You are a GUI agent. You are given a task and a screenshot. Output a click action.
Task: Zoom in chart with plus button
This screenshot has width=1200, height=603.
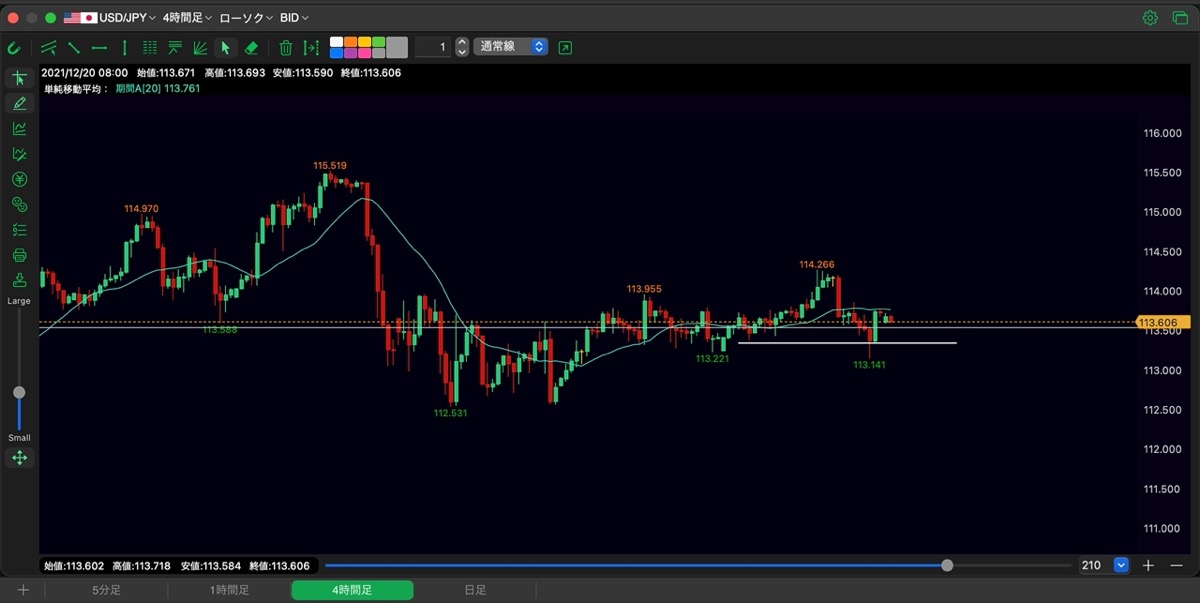(x=1148, y=565)
